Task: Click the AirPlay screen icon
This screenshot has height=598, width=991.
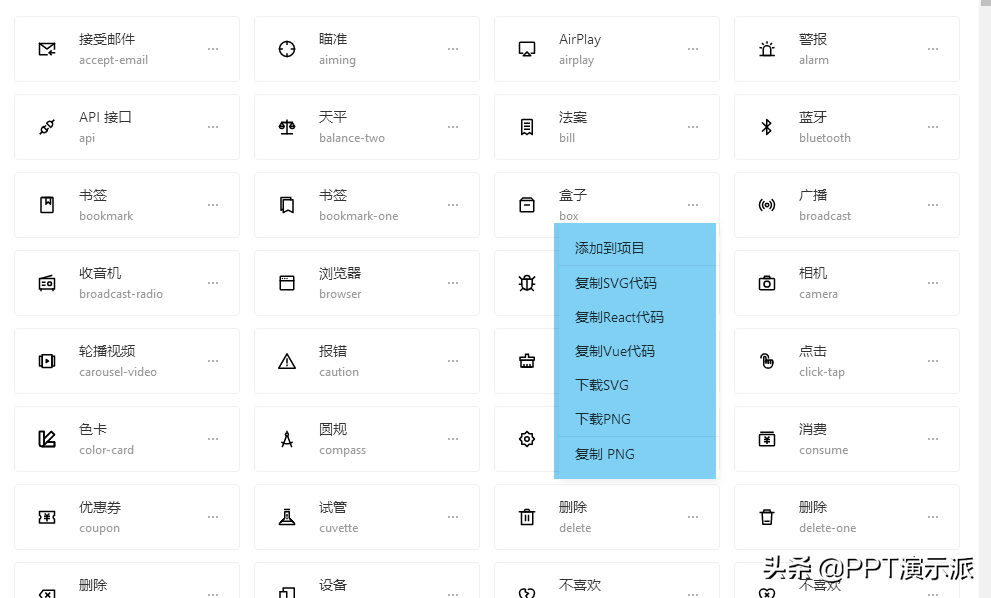Action: [526, 49]
